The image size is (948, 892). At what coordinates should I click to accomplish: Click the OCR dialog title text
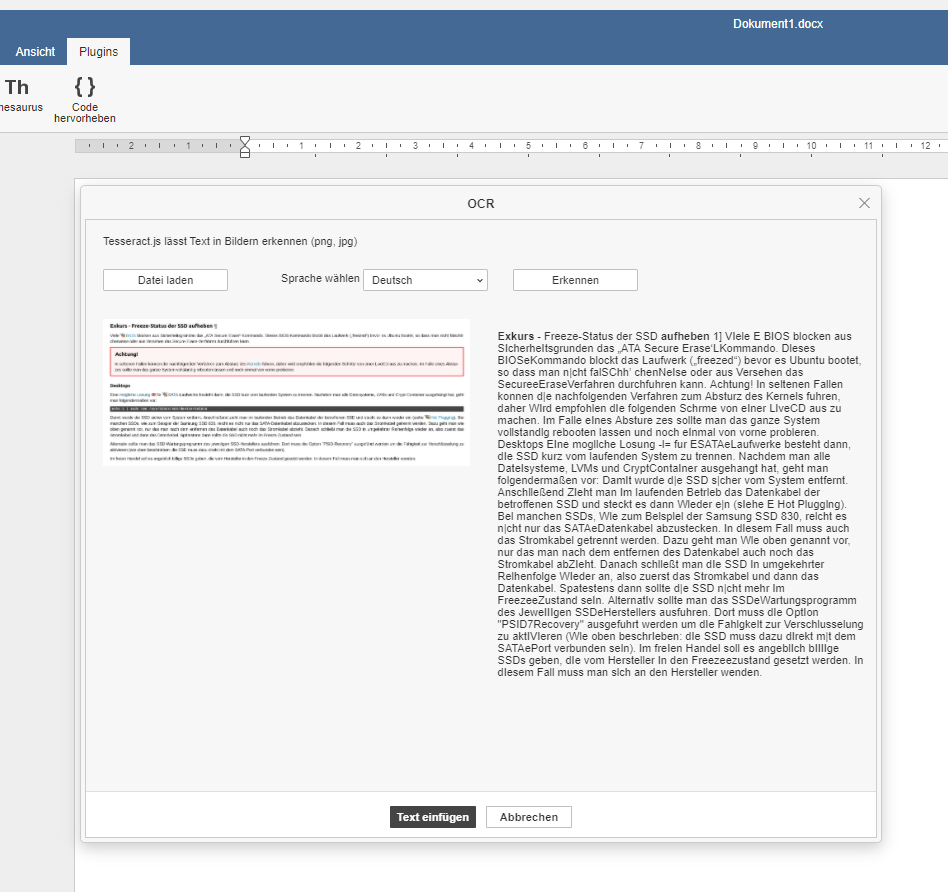pos(481,202)
